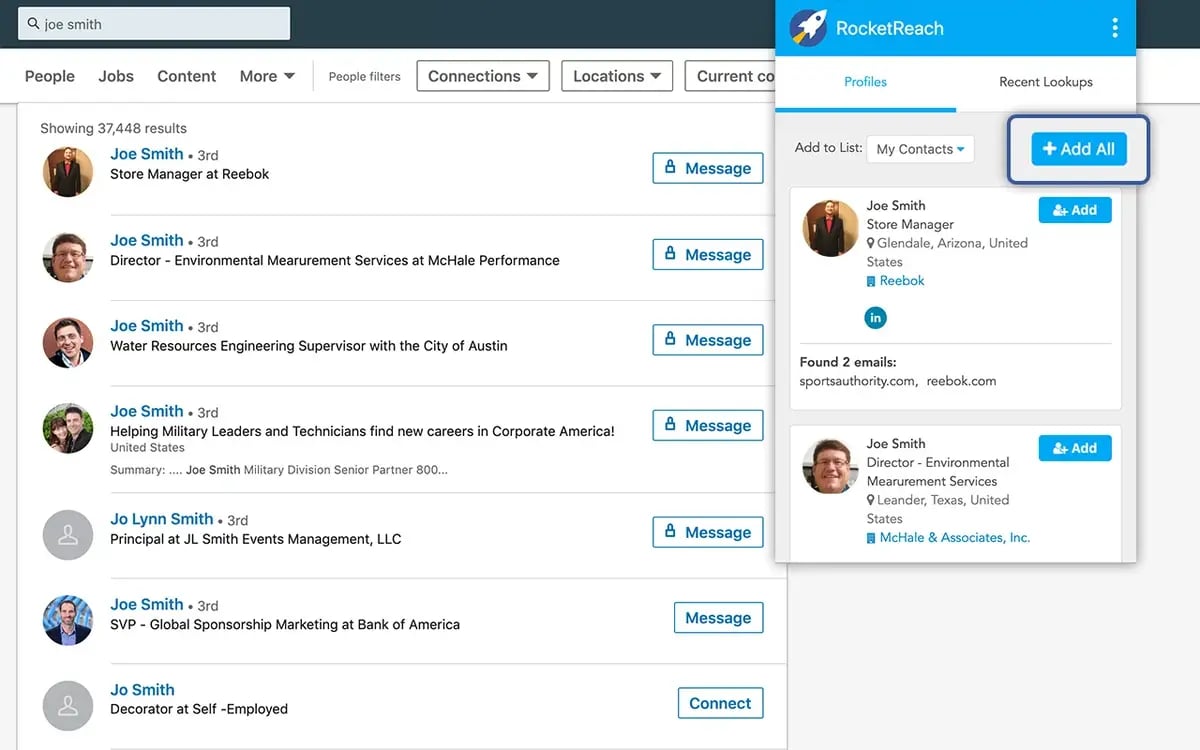Click the LinkedIn badge on Joe Smith's RocketReach card
The width and height of the screenshot is (1200, 750).
point(875,317)
